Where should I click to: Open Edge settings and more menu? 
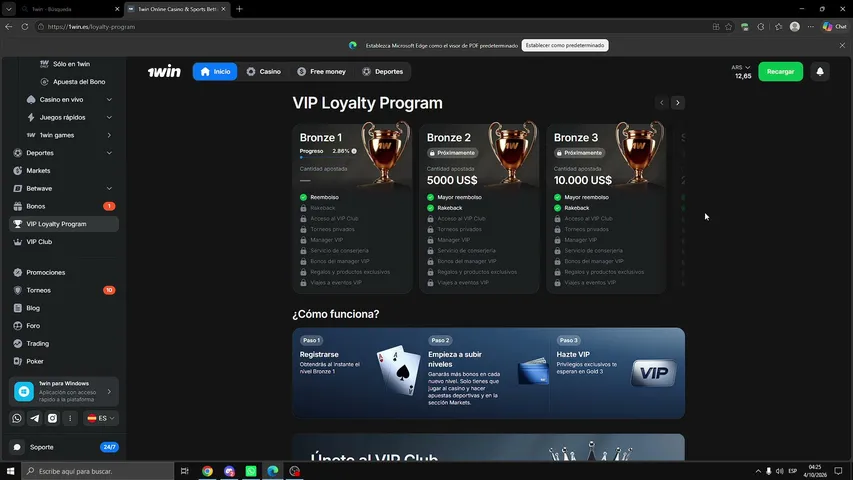(x=811, y=27)
